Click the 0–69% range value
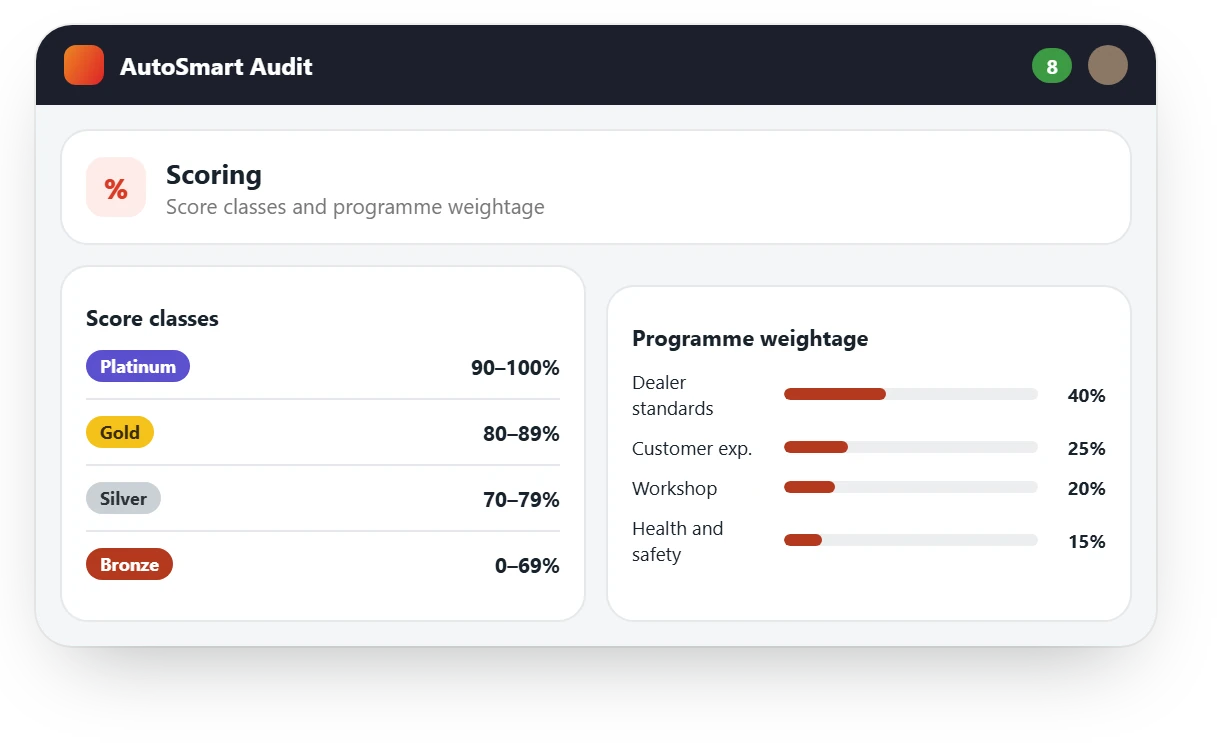Screen dimensions: 1217x743 click(527, 566)
